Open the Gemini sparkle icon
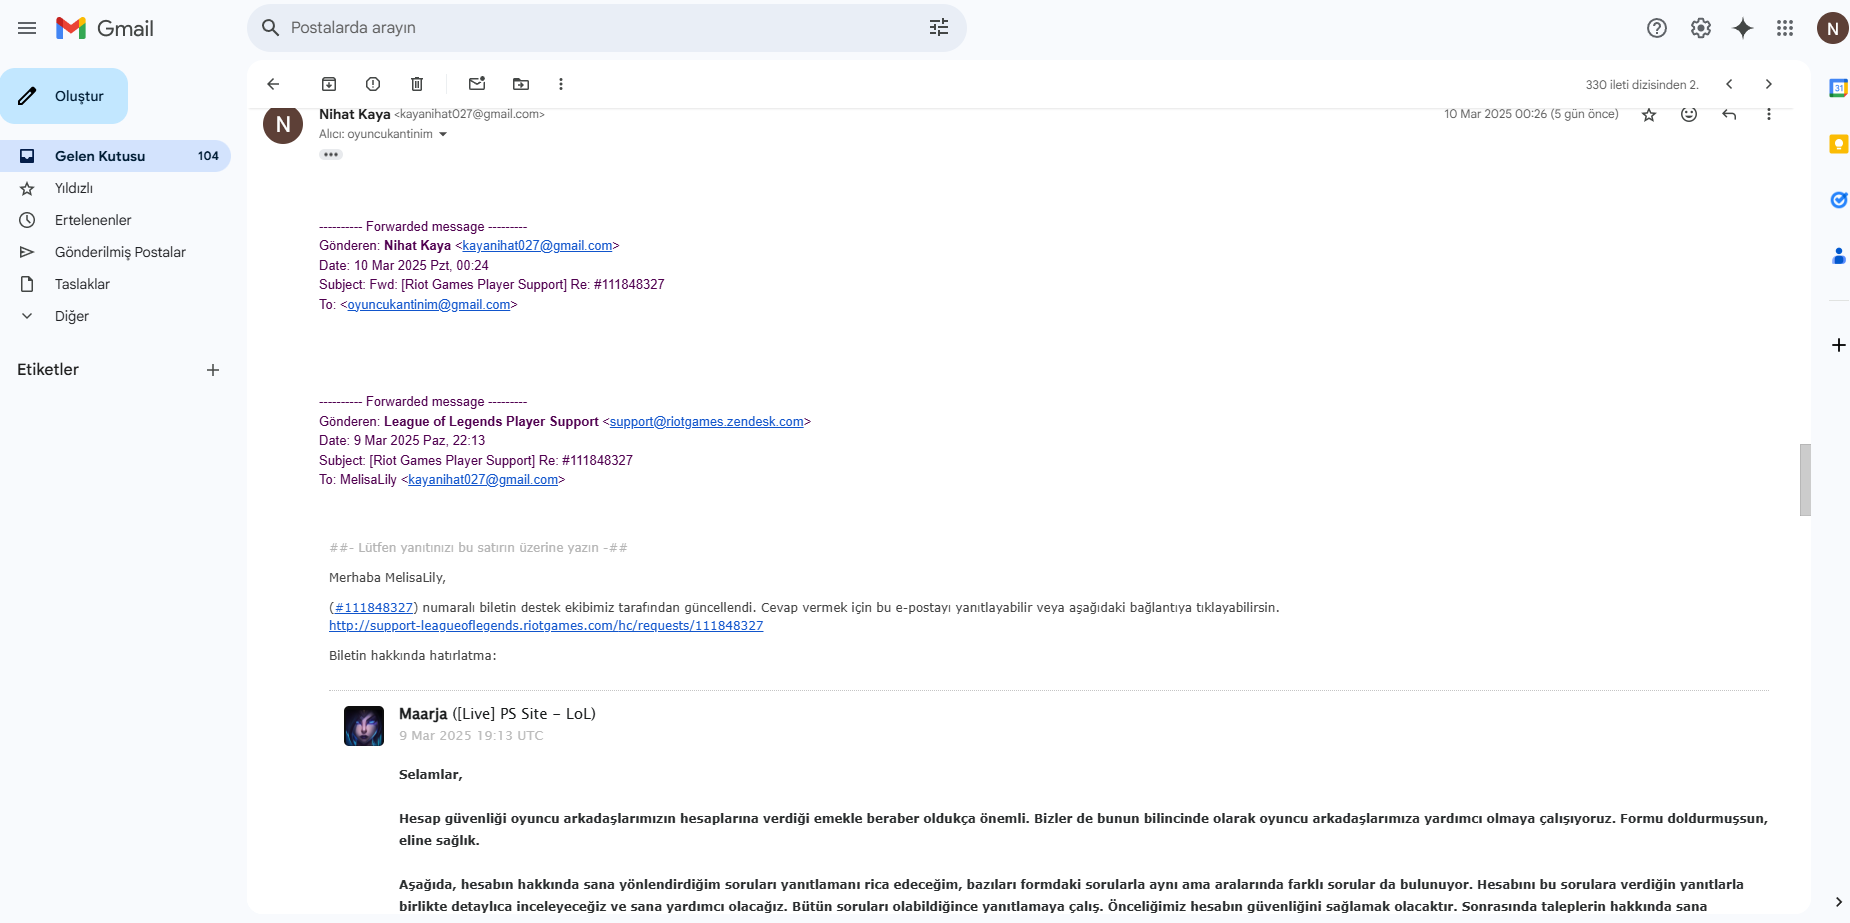 (1743, 28)
